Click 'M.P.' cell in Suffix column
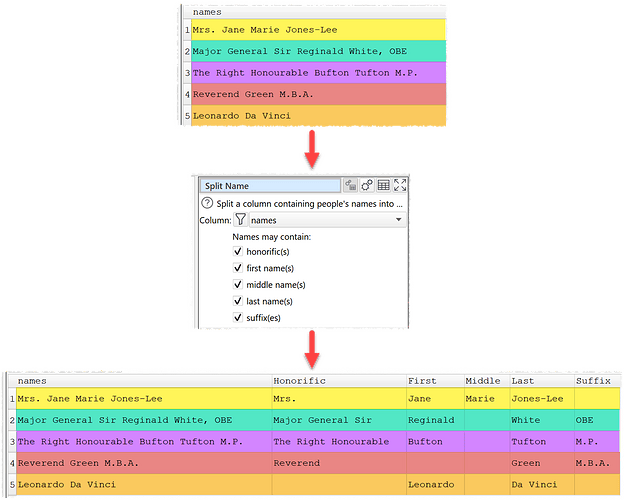 (x=597, y=441)
